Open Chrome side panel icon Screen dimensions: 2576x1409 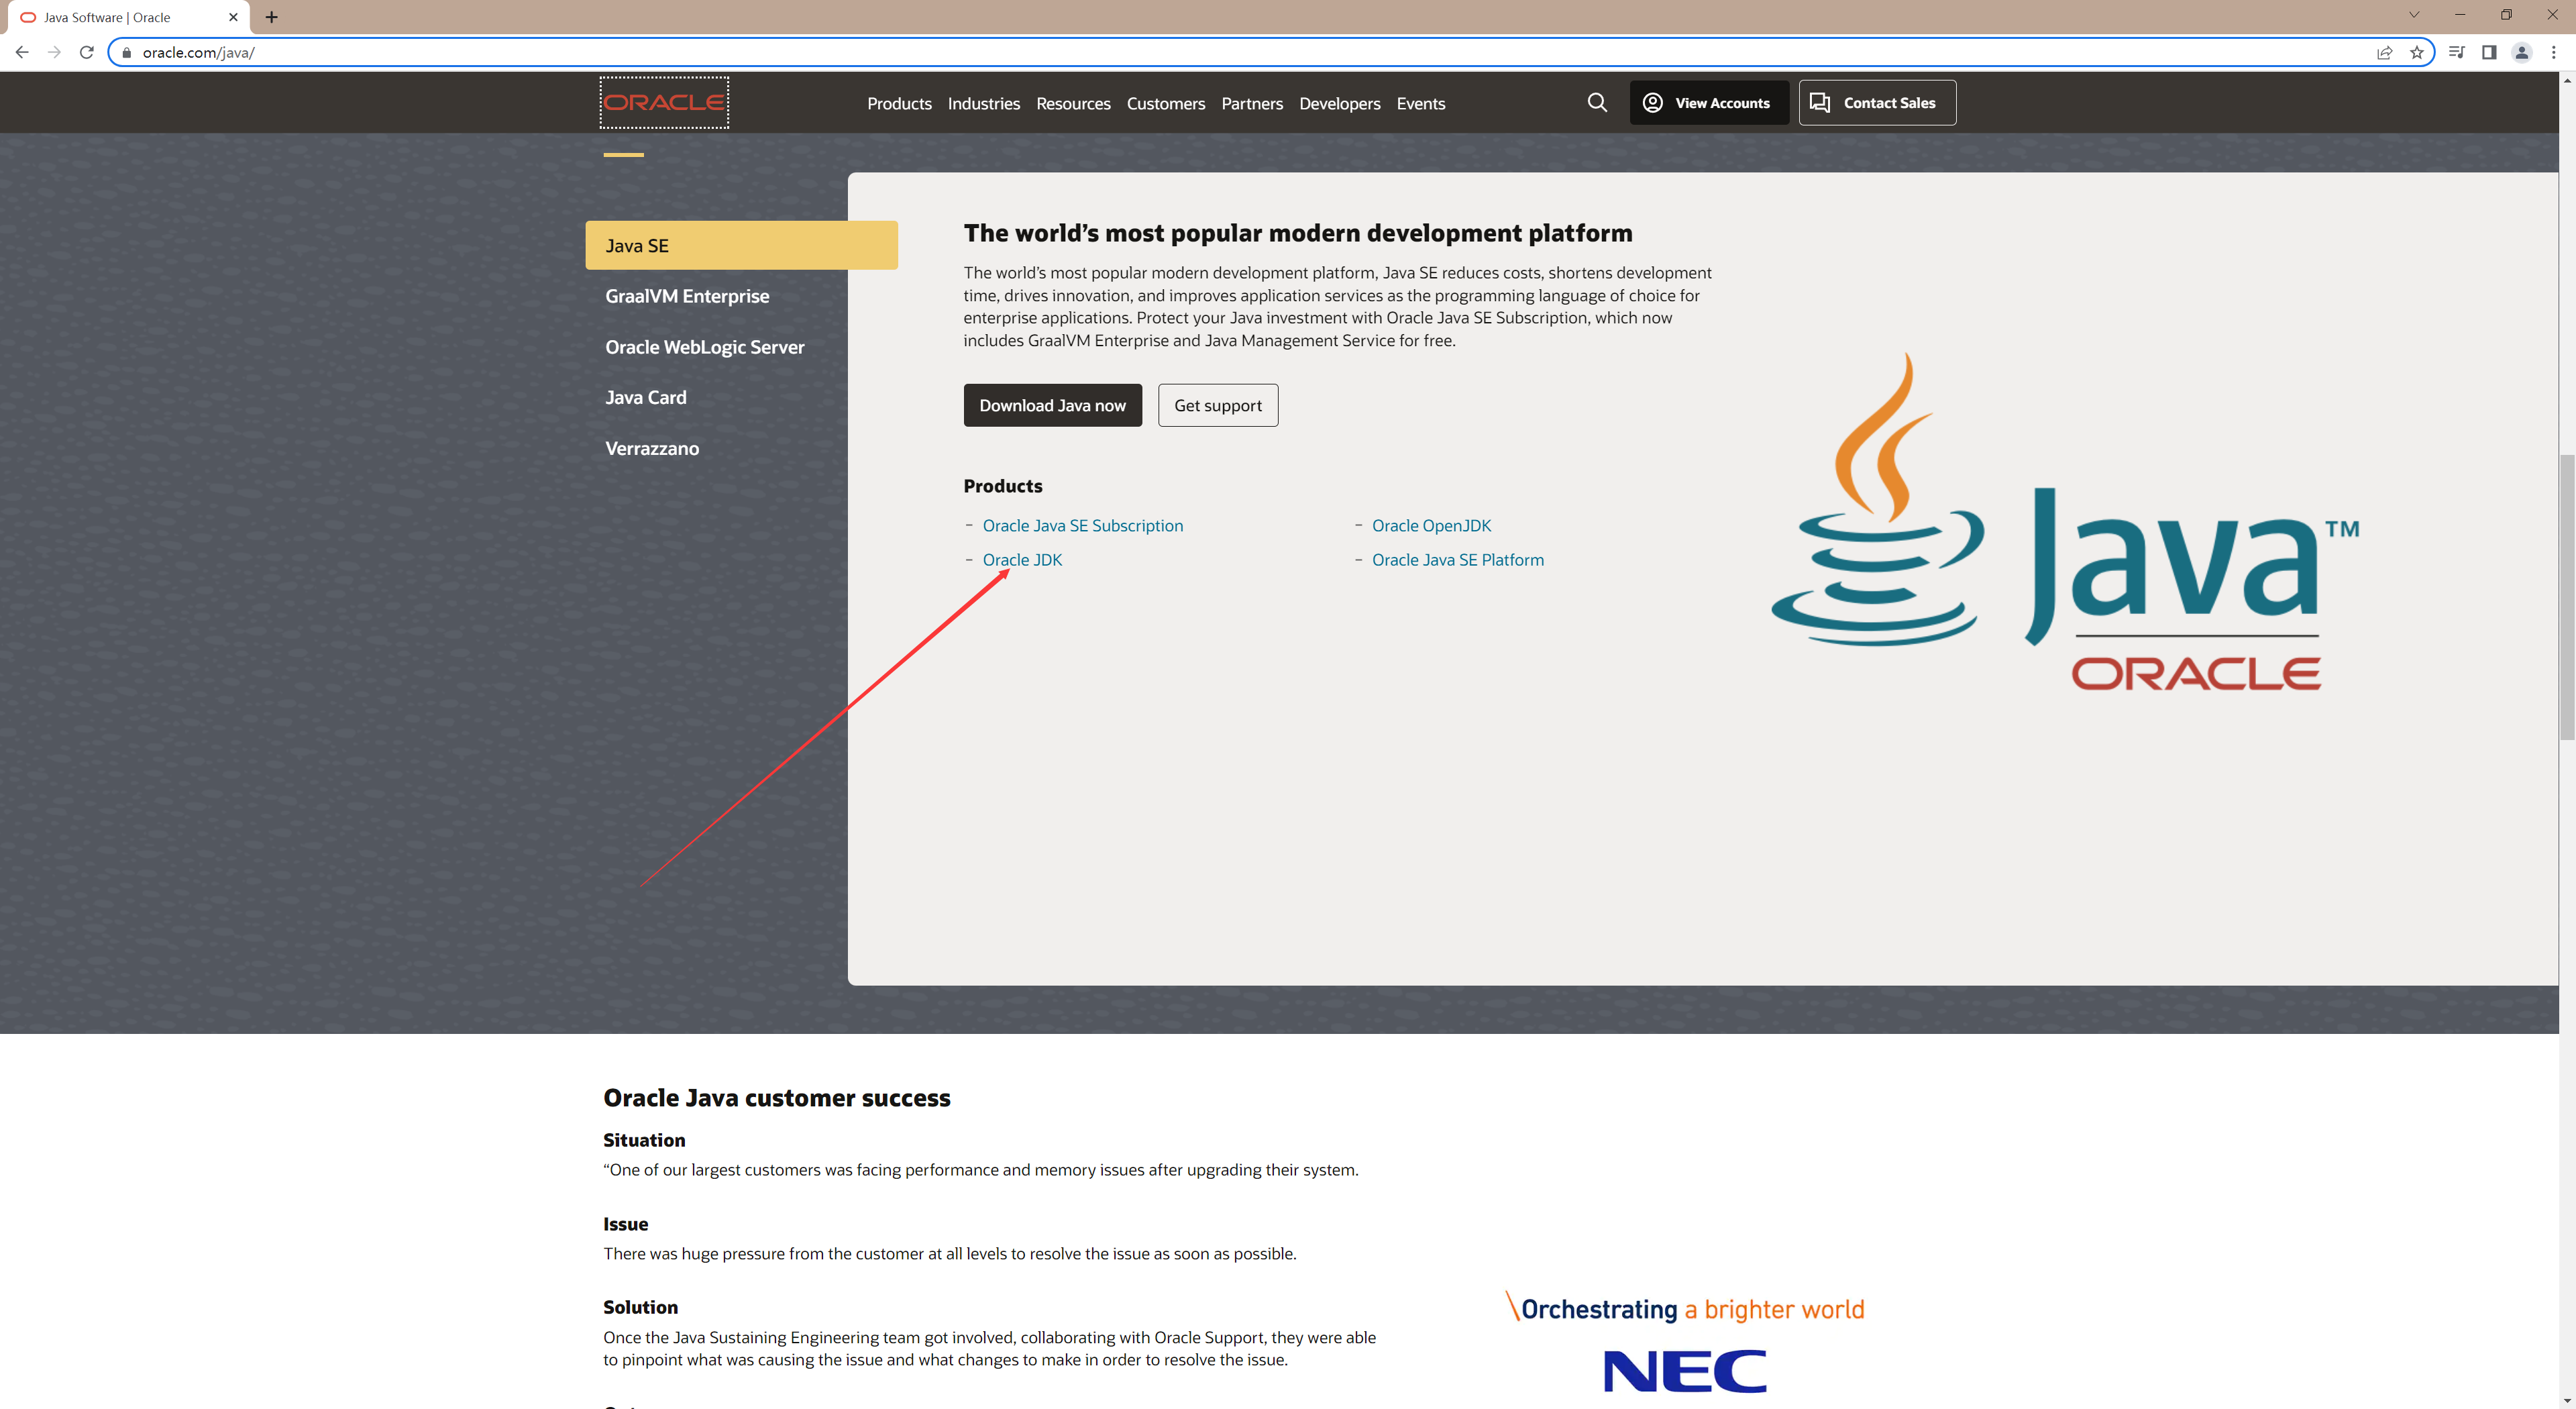[2489, 52]
